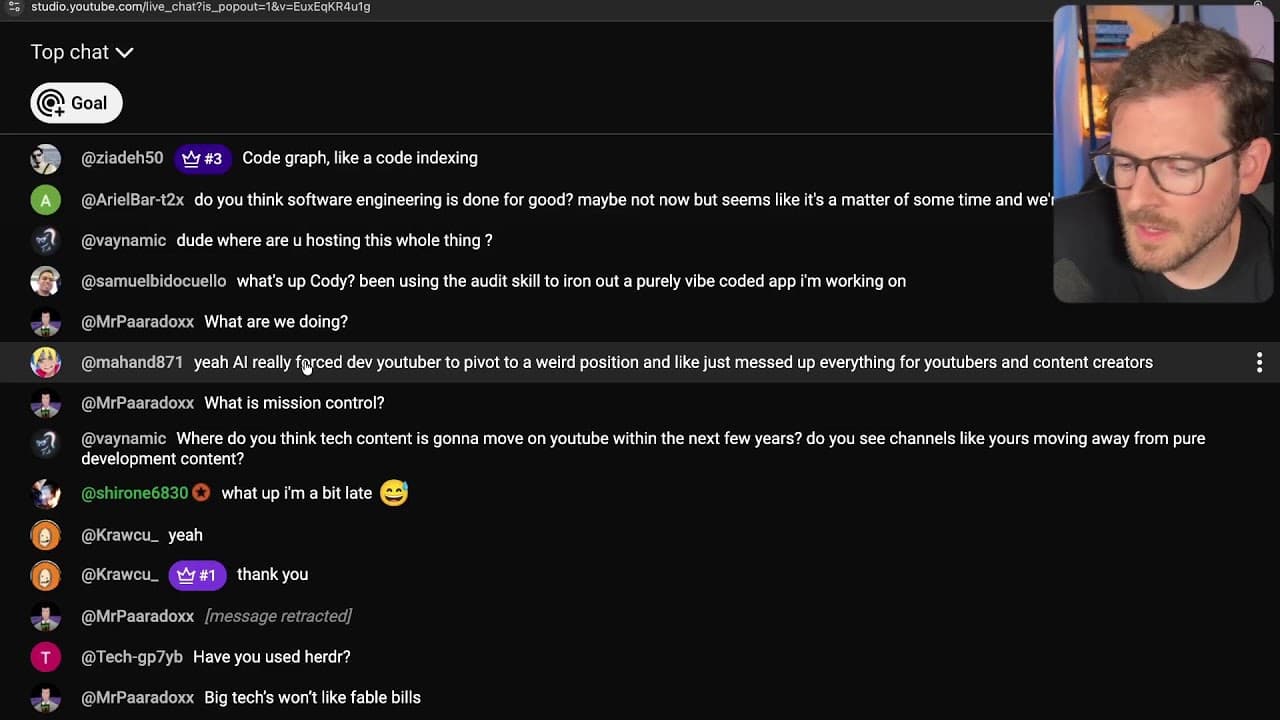Click the studio.youtube.com URL field
This screenshot has height=720, width=1280.
(x=200, y=7)
